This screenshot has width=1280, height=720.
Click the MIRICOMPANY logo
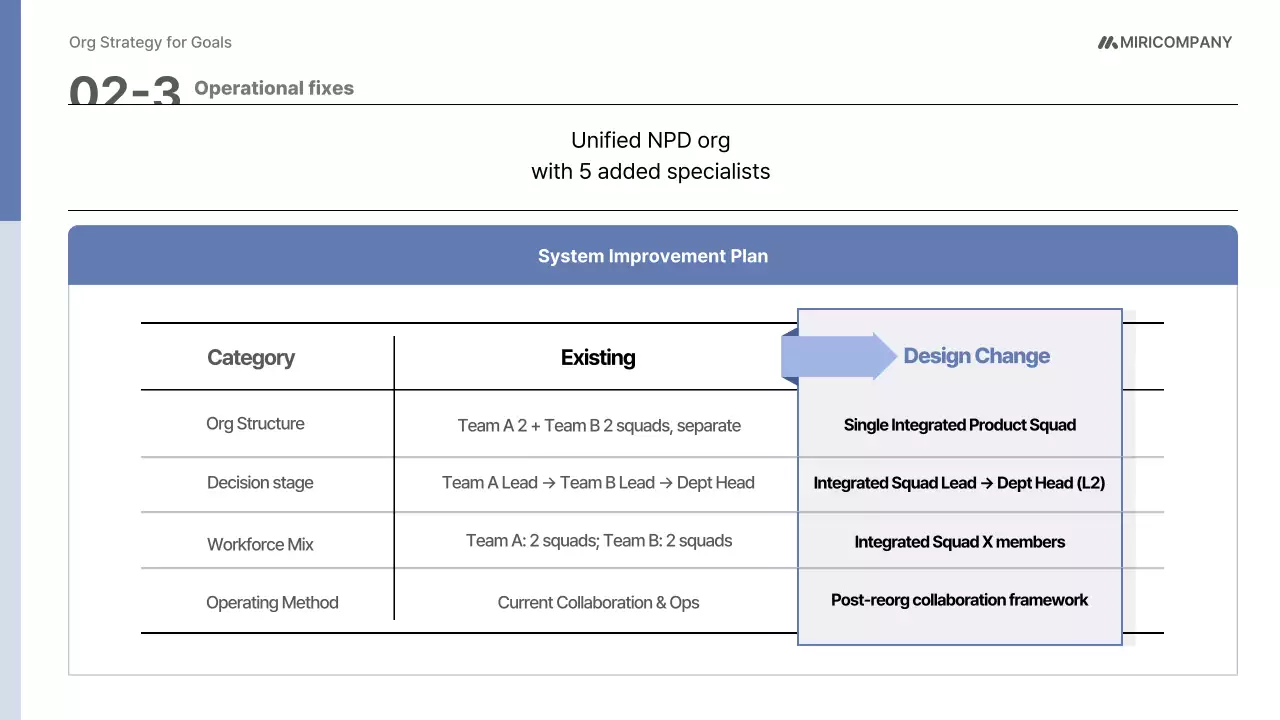pos(1165,42)
